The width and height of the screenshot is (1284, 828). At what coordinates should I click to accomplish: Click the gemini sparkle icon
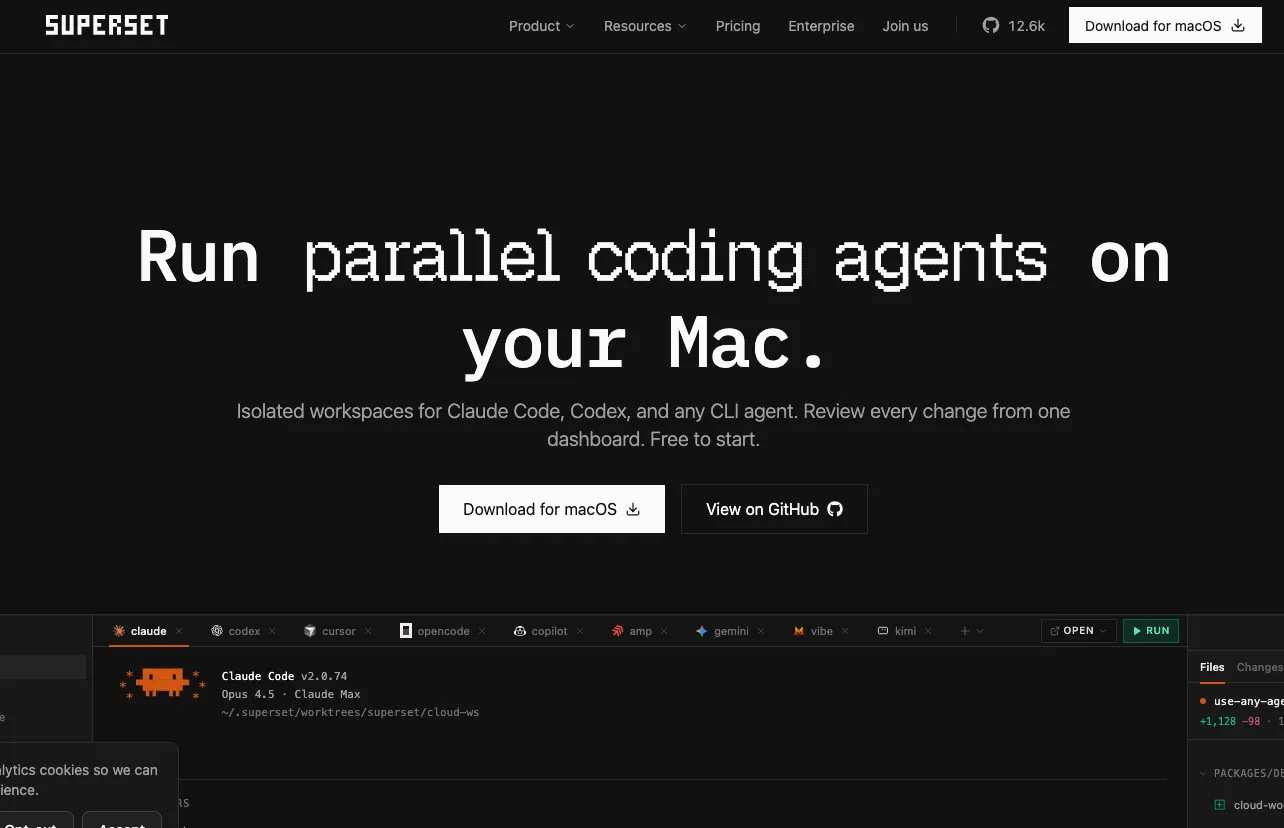[702, 631]
